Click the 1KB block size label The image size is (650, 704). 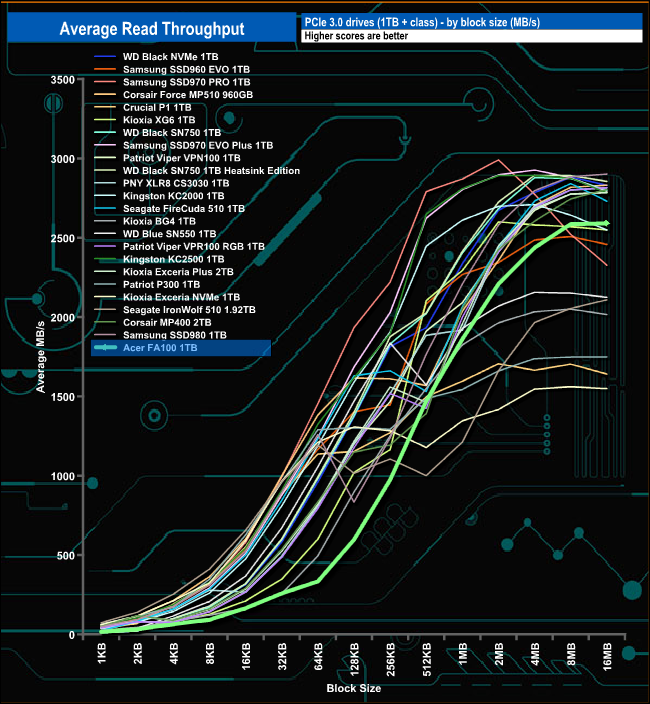[101, 653]
